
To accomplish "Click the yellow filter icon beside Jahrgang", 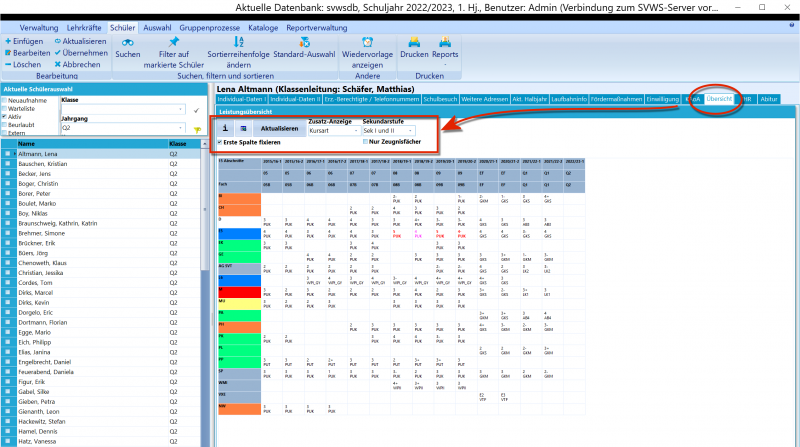I will [197, 130].
